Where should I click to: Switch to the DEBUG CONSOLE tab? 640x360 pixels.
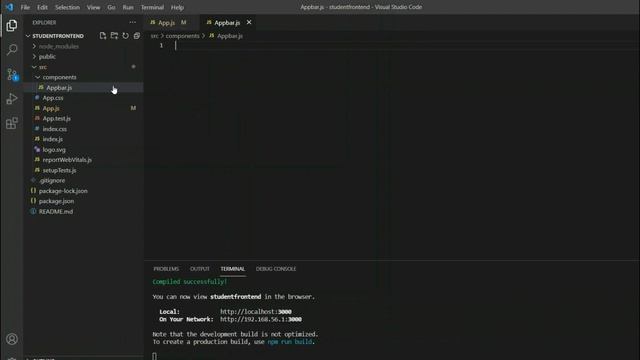tap(276, 269)
